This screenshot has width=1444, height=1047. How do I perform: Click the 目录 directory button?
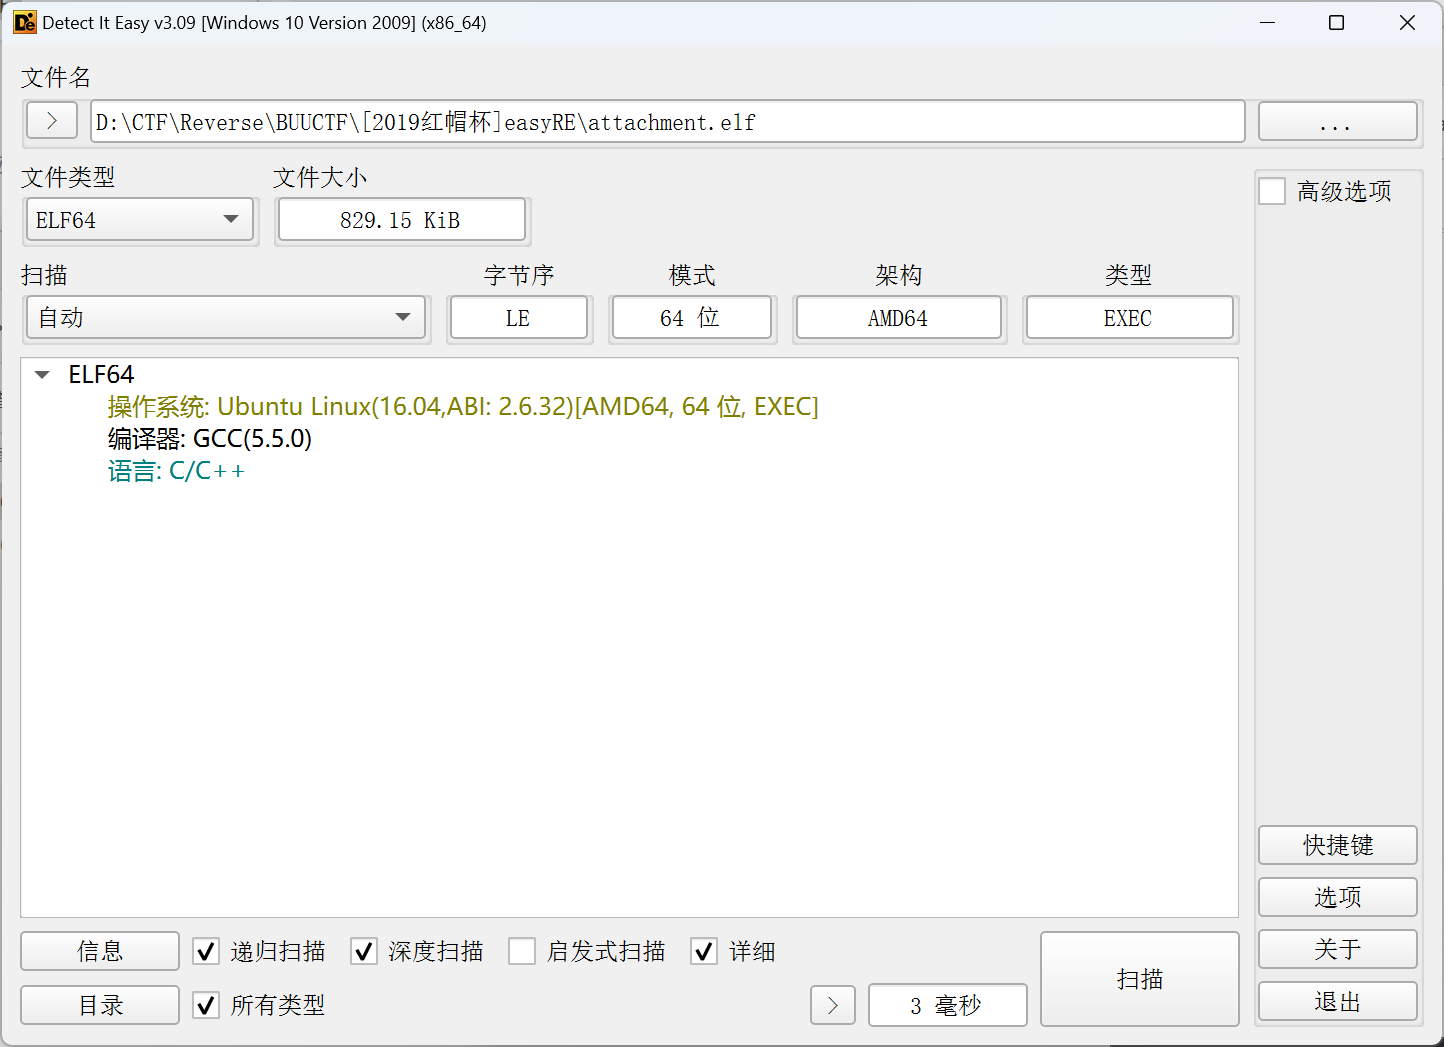100,1005
